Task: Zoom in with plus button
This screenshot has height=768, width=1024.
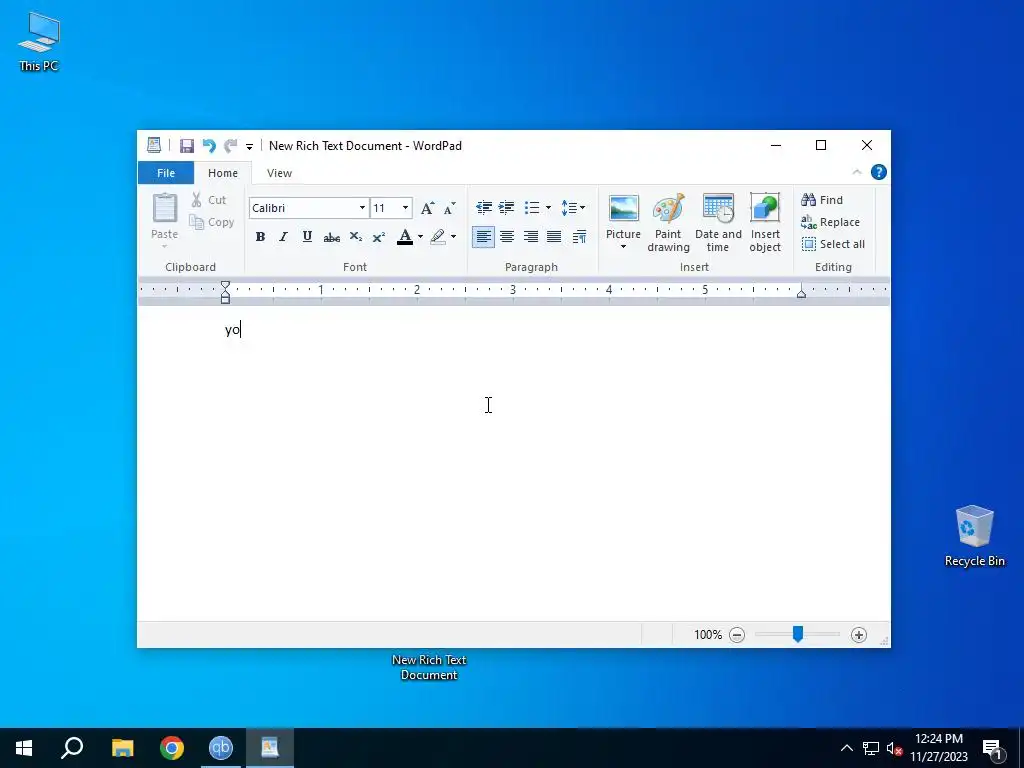Action: coord(859,635)
